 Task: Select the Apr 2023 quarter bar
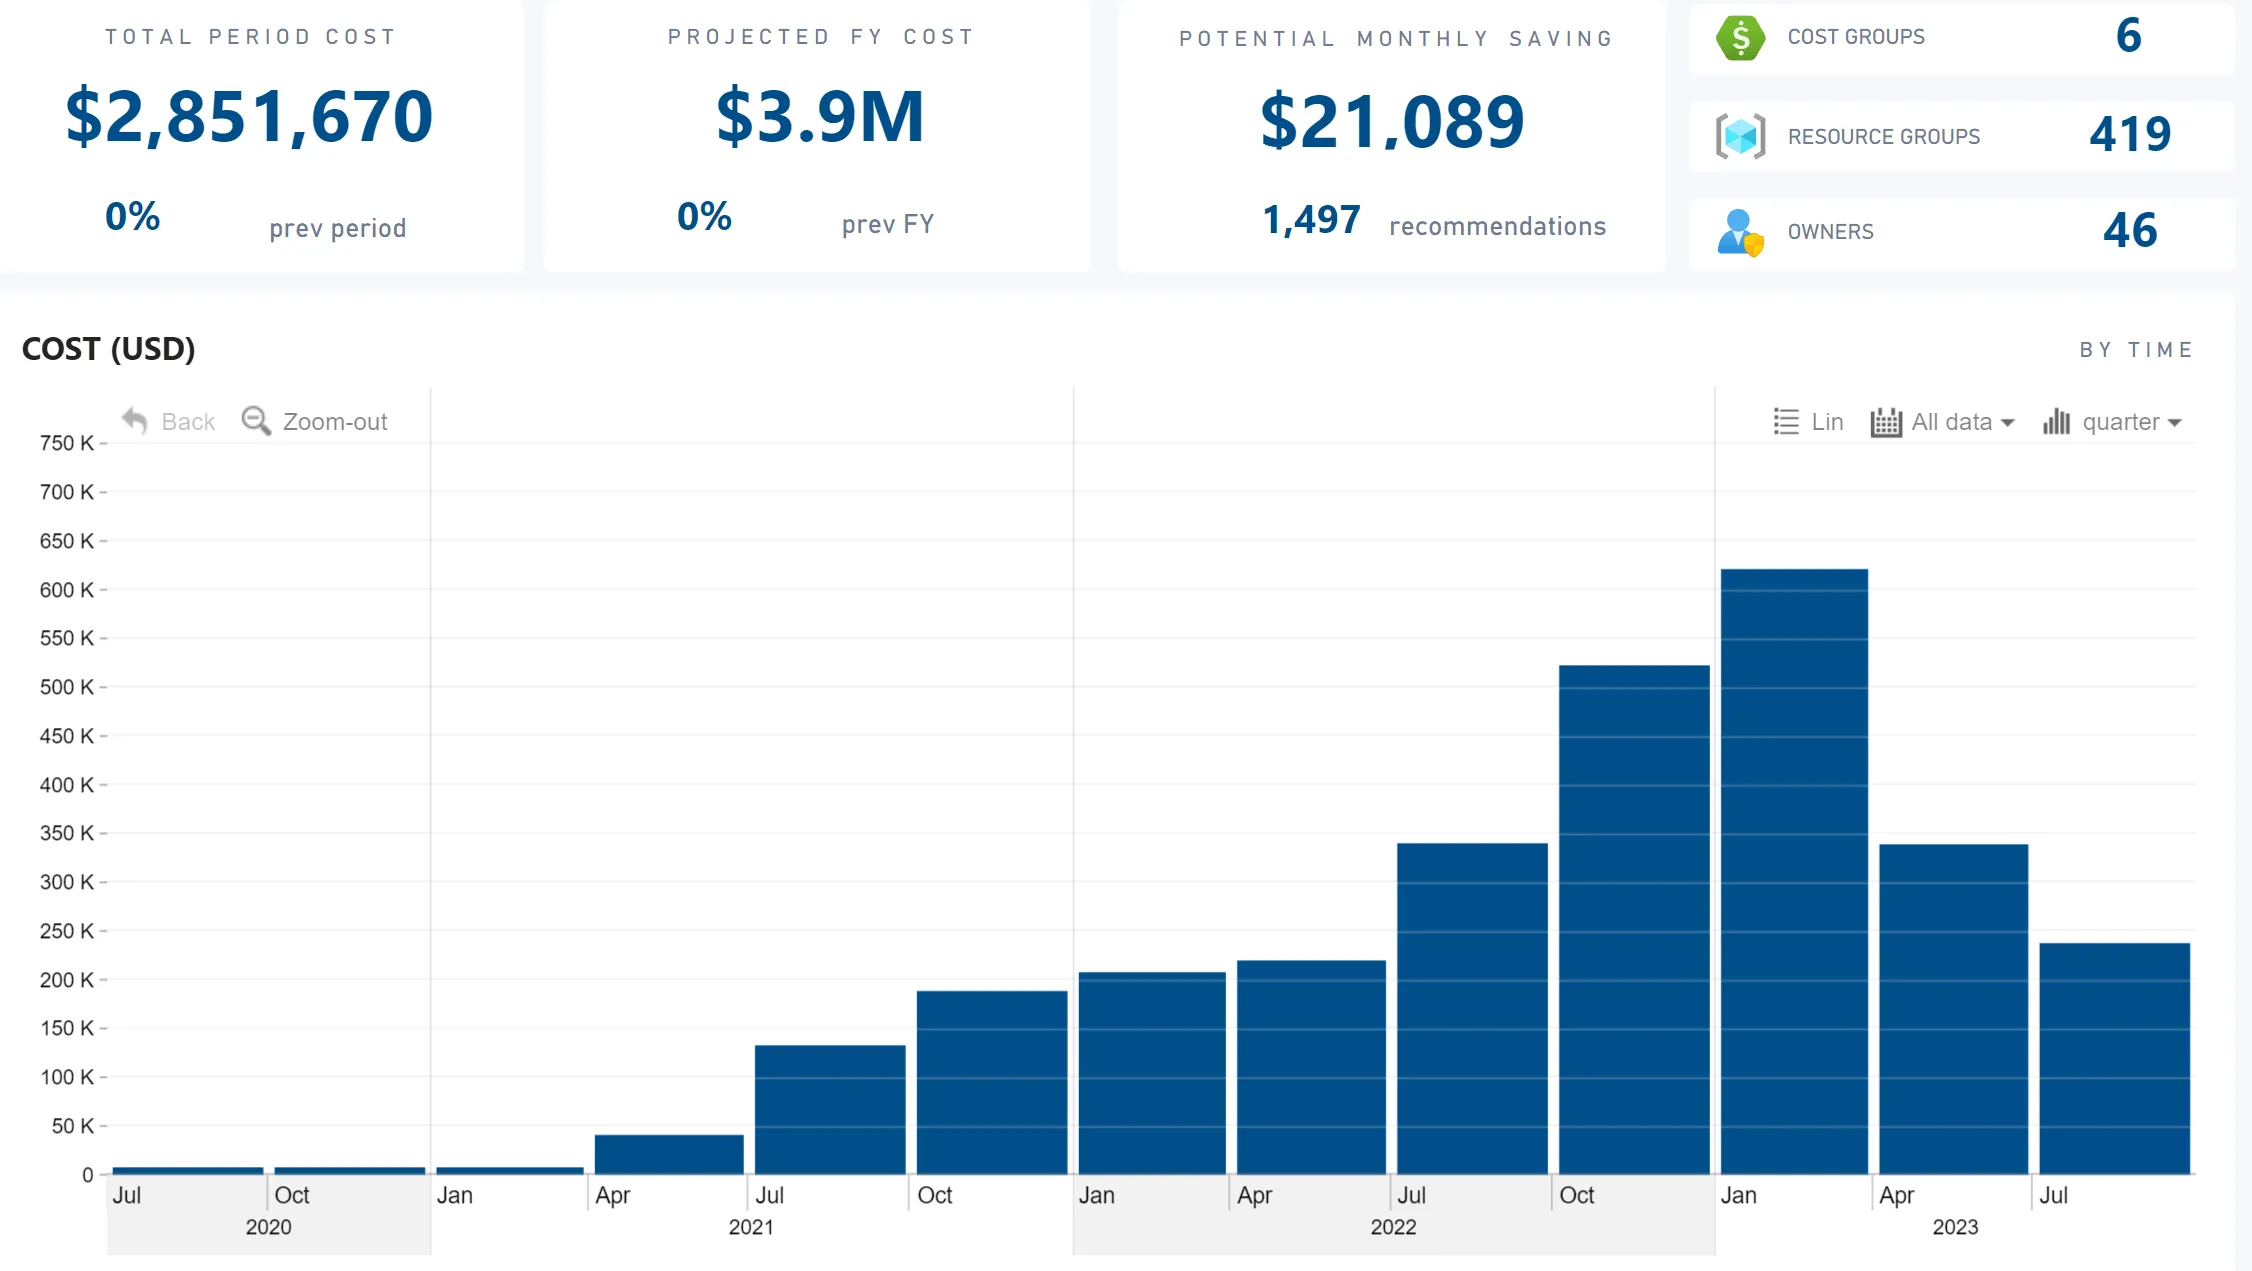pyautogui.click(x=1954, y=1008)
